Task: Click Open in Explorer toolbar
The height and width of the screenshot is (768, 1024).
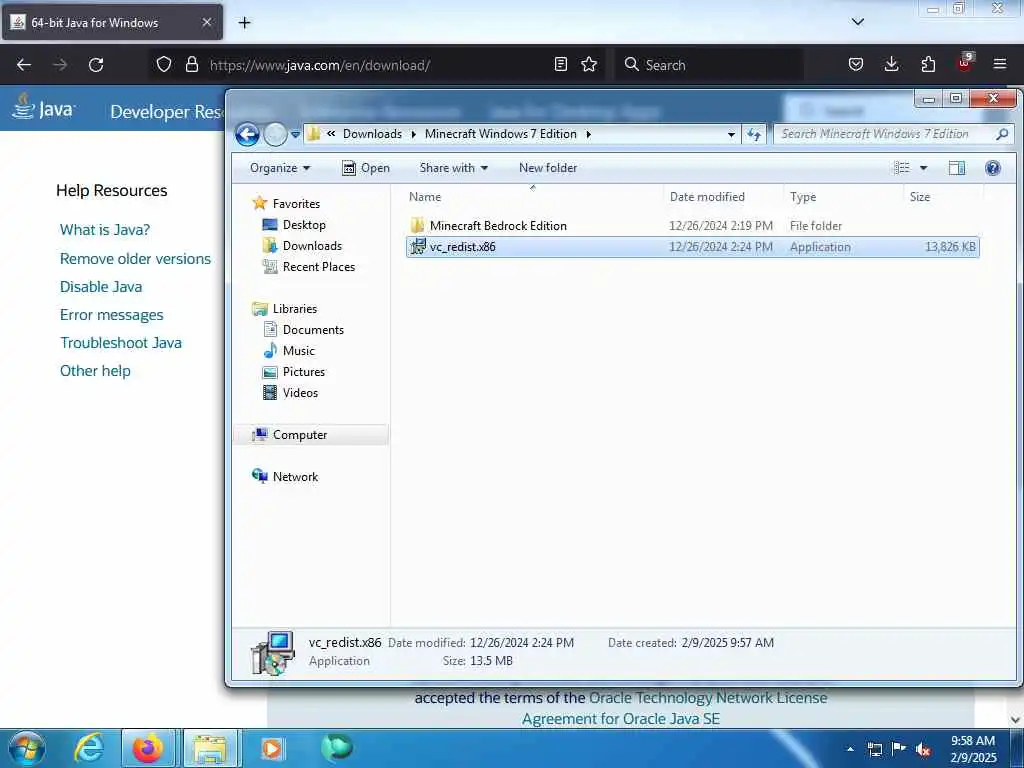Action: click(366, 168)
